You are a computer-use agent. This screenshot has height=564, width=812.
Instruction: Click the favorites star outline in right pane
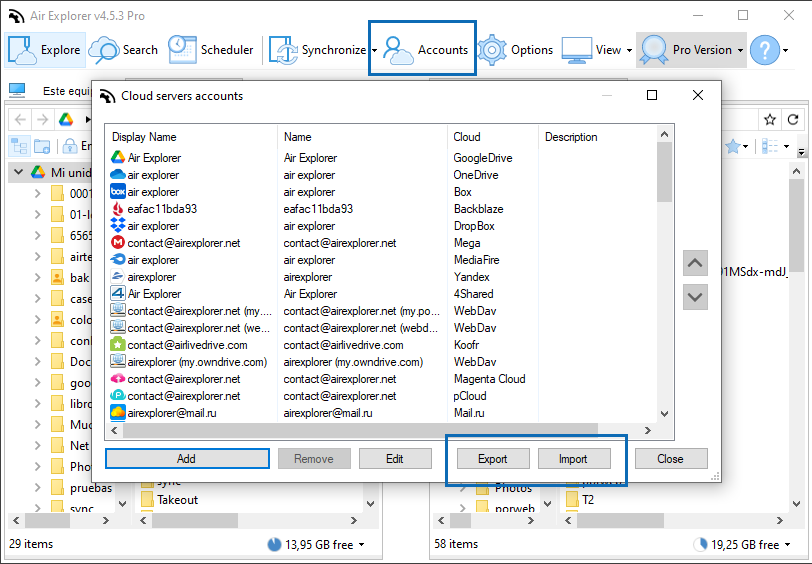point(770,120)
